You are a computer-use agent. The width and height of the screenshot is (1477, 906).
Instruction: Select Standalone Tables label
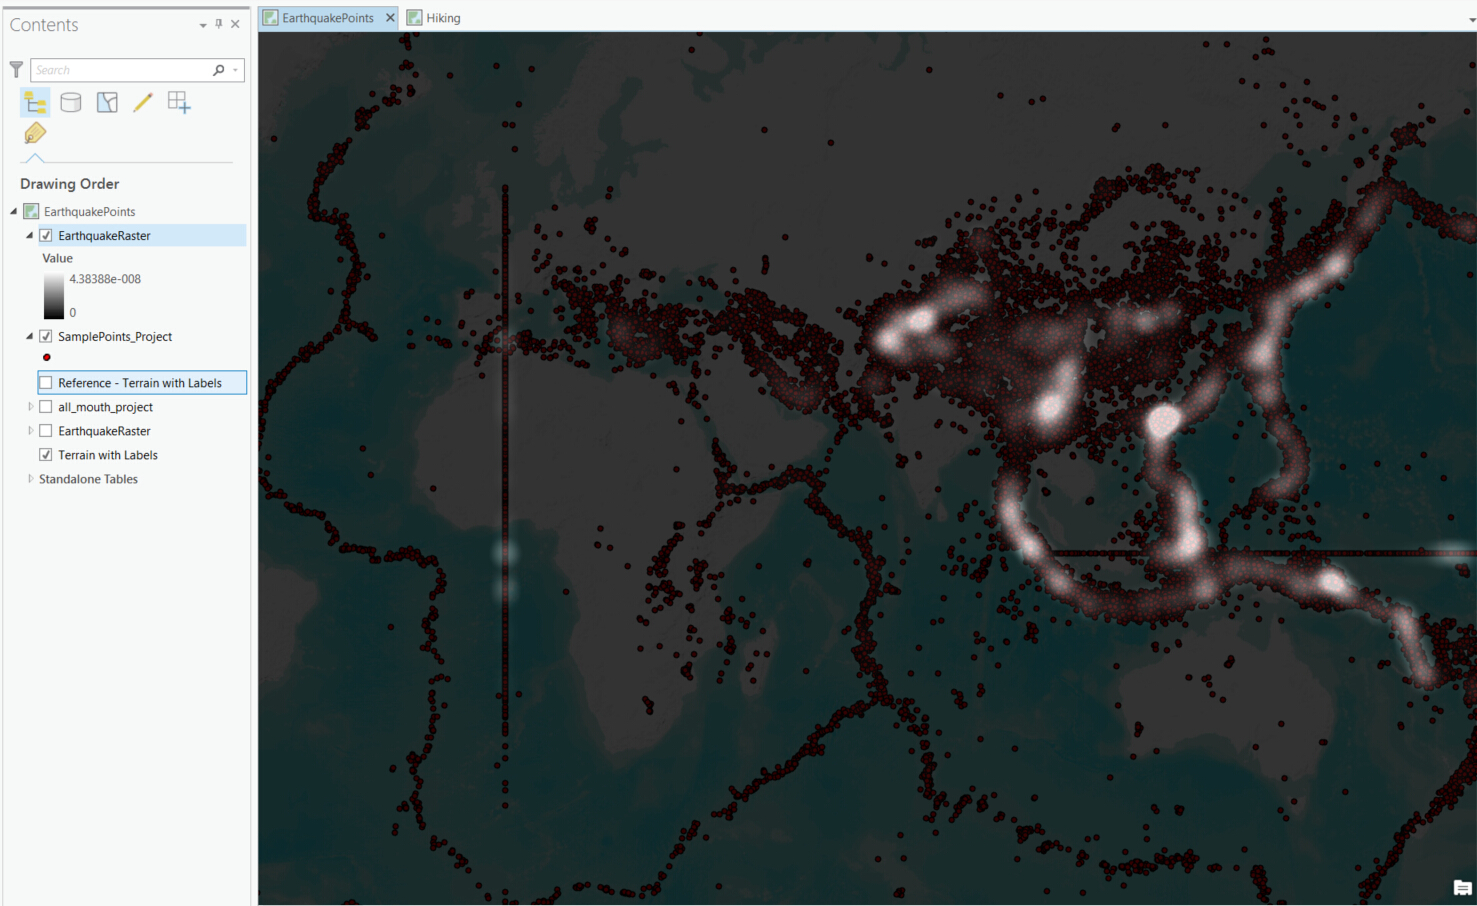88,479
